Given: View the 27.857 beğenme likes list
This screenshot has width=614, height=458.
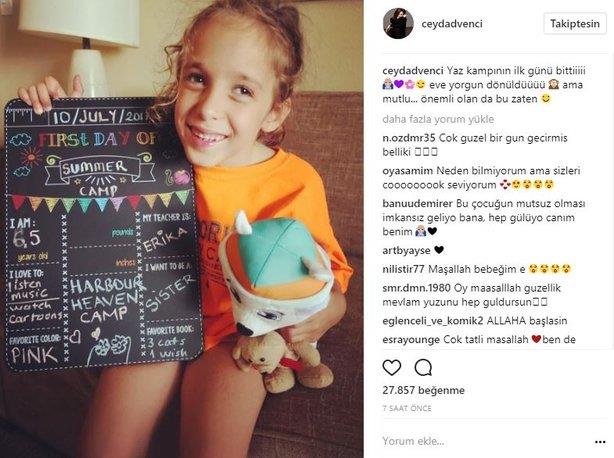Looking at the screenshot, I should pyautogui.click(x=424, y=390).
